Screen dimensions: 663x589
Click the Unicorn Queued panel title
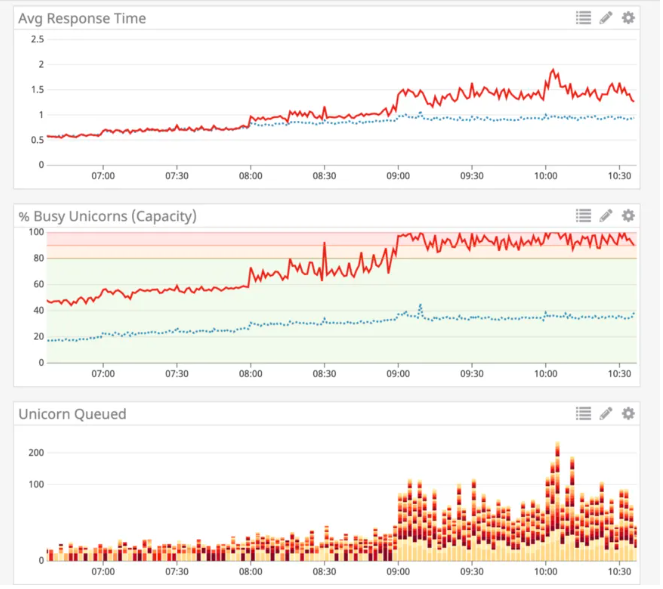(x=72, y=414)
